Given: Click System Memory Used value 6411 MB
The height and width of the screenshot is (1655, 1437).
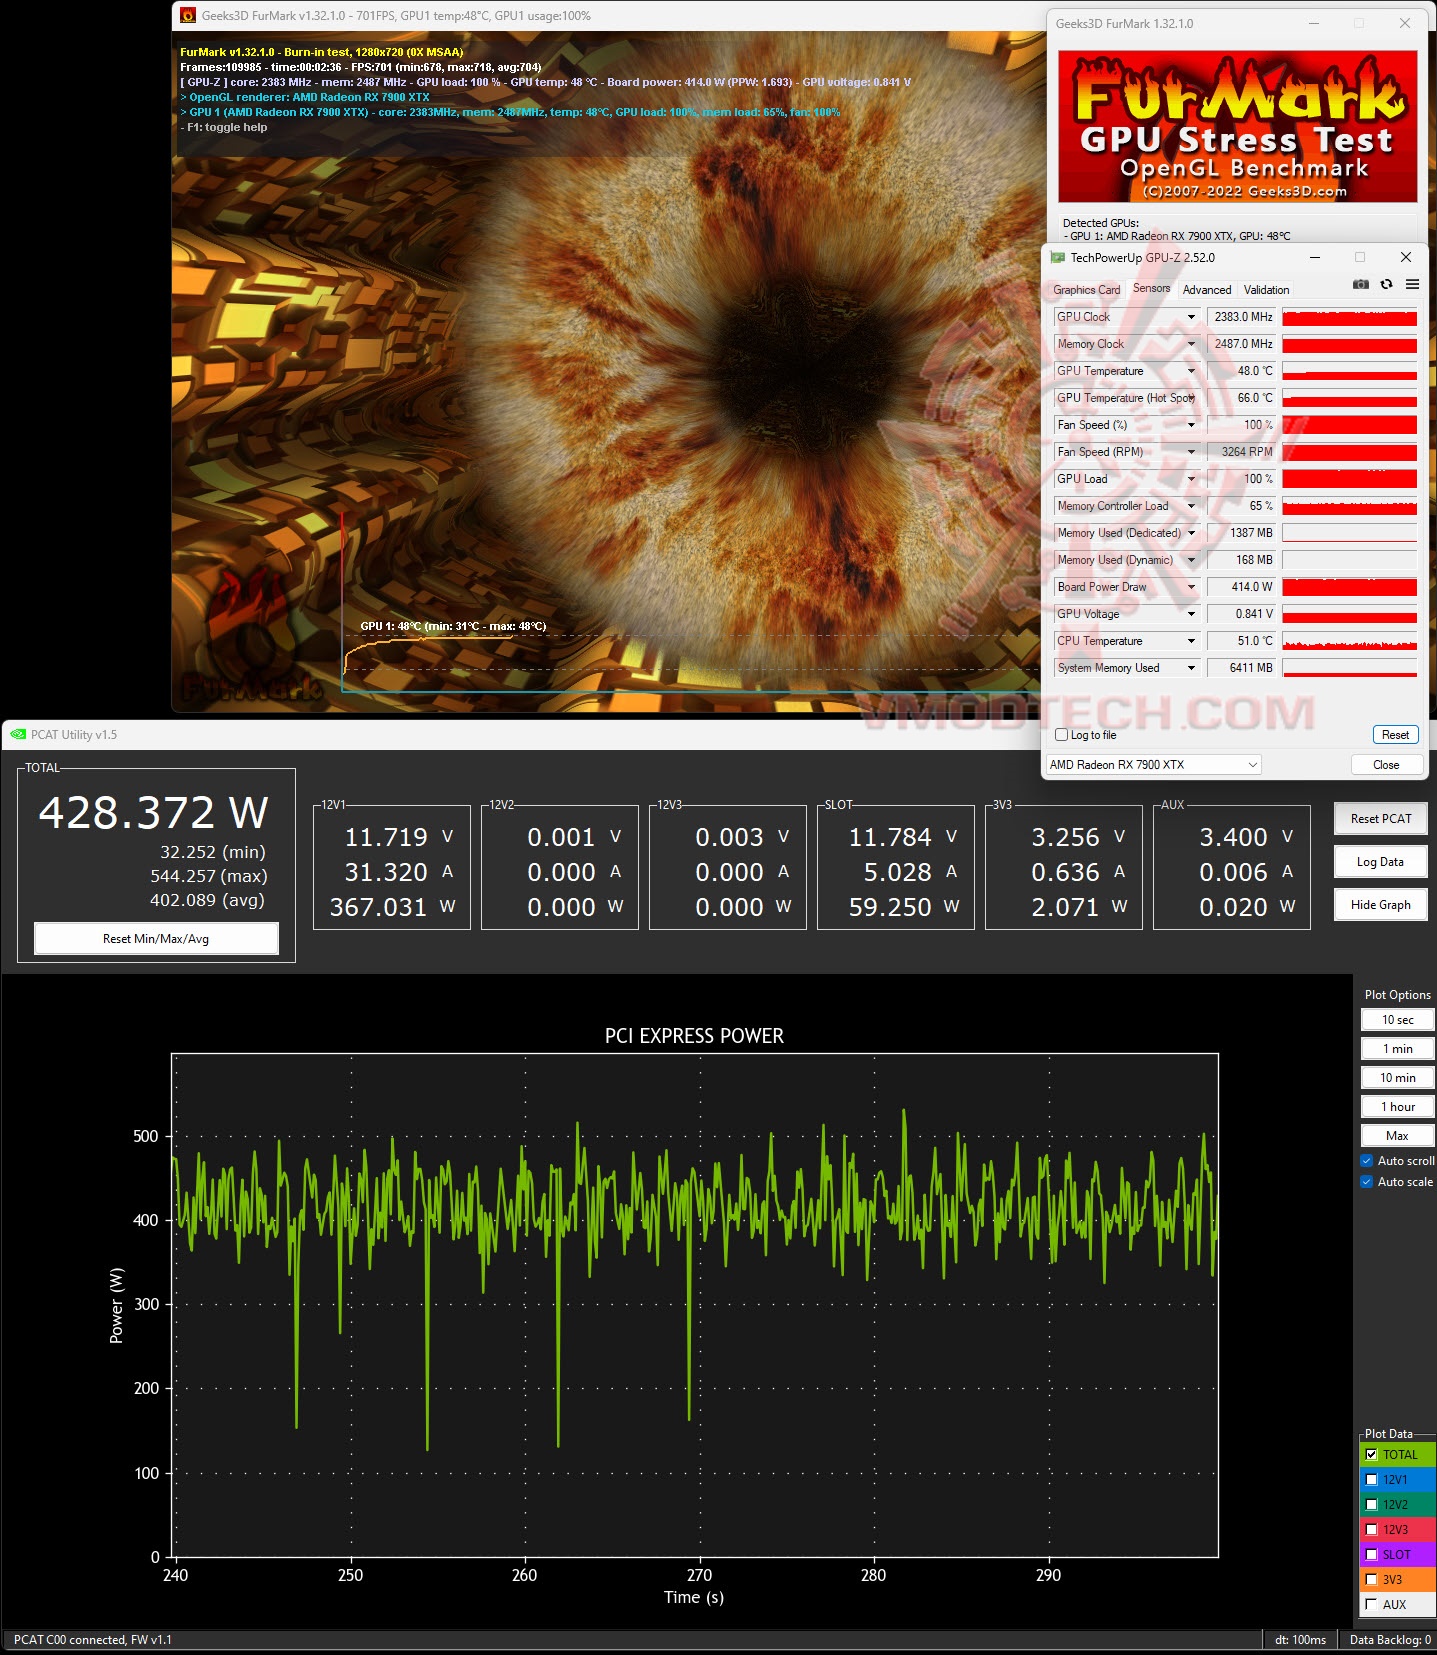Looking at the screenshot, I should click(x=1241, y=668).
